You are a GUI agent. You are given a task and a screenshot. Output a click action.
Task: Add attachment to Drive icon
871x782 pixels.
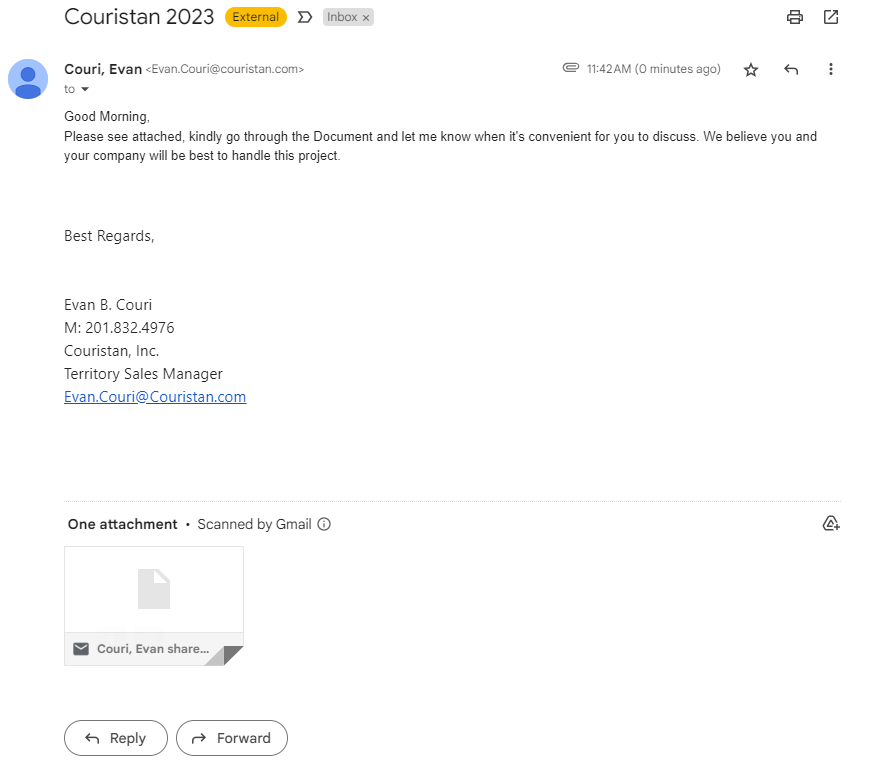[830, 523]
